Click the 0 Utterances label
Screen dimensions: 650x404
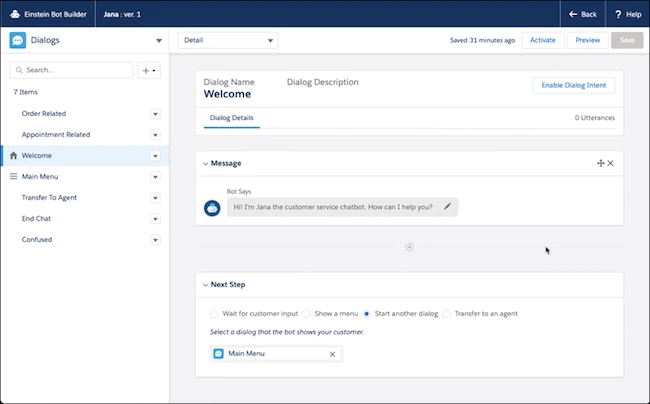click(x=594, y=118)
